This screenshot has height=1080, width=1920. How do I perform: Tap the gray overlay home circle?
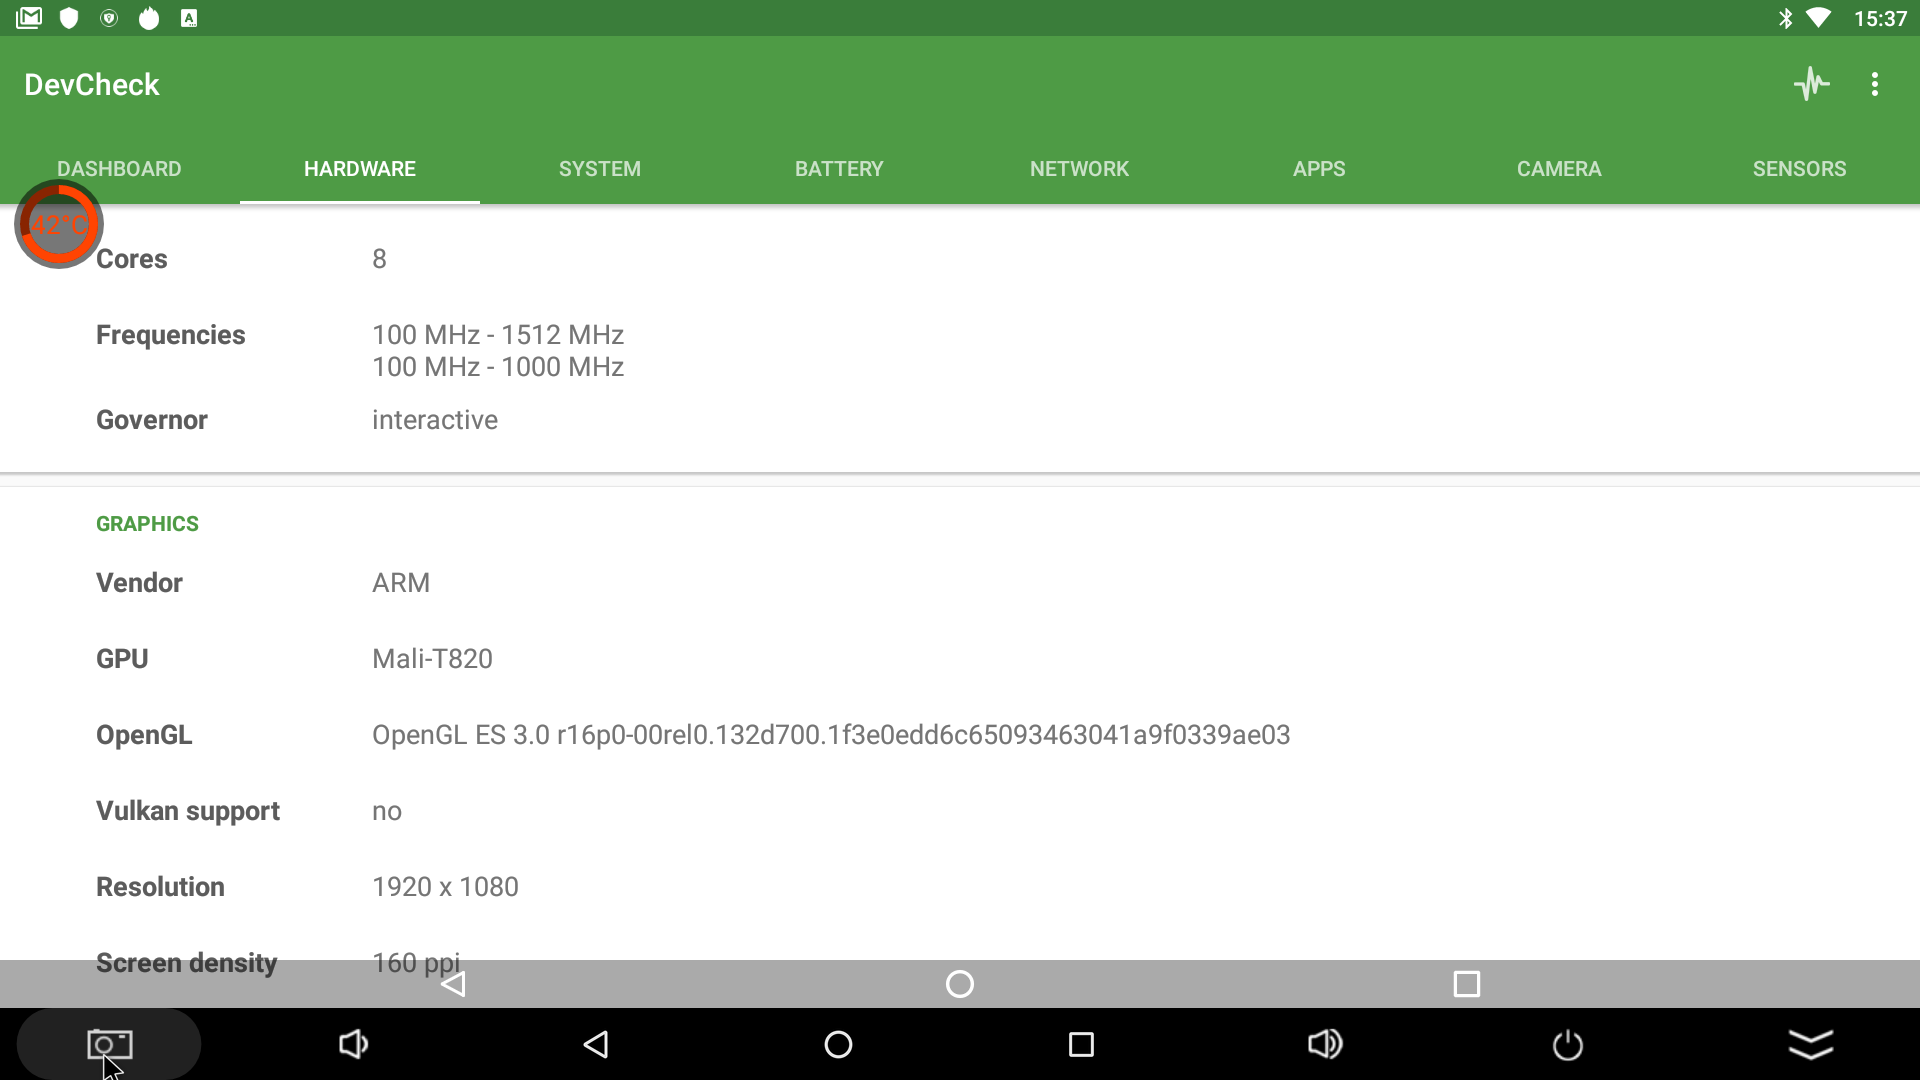point(960,984)
